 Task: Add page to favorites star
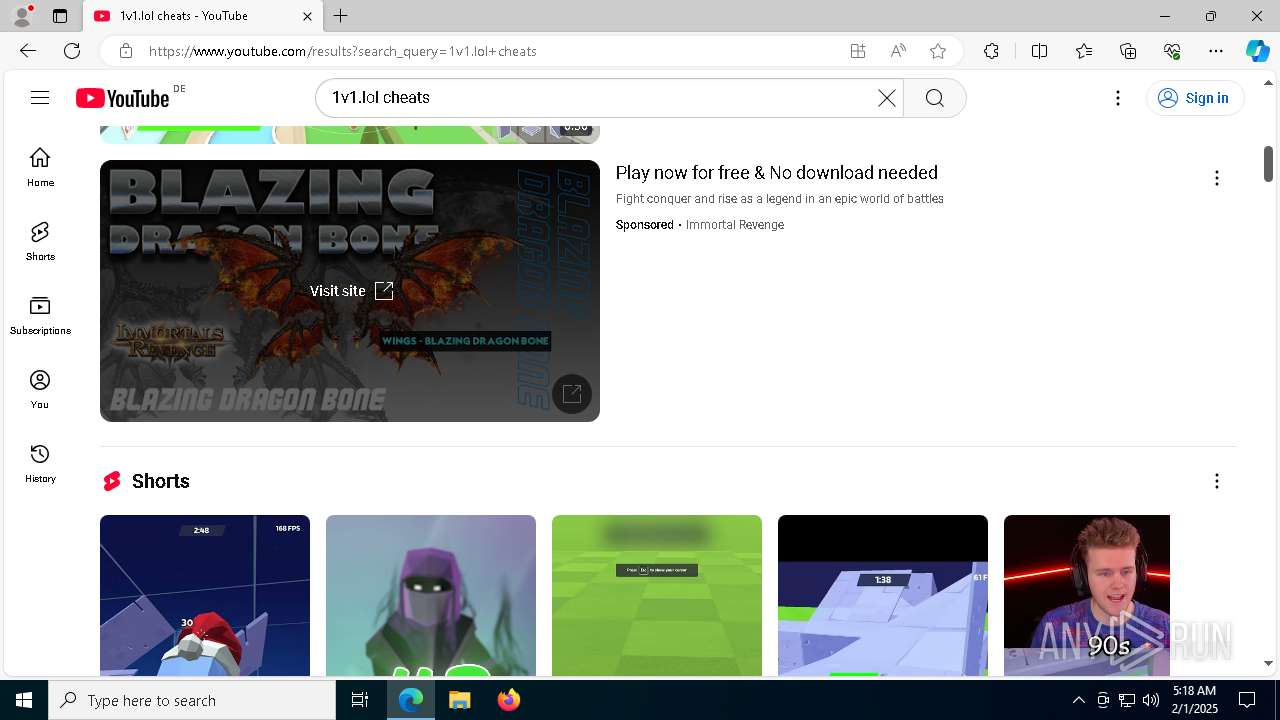click(938, 51)
